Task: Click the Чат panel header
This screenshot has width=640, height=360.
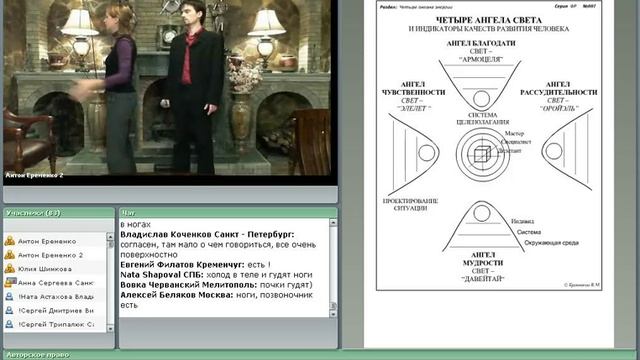Action: tap(228, 213)
